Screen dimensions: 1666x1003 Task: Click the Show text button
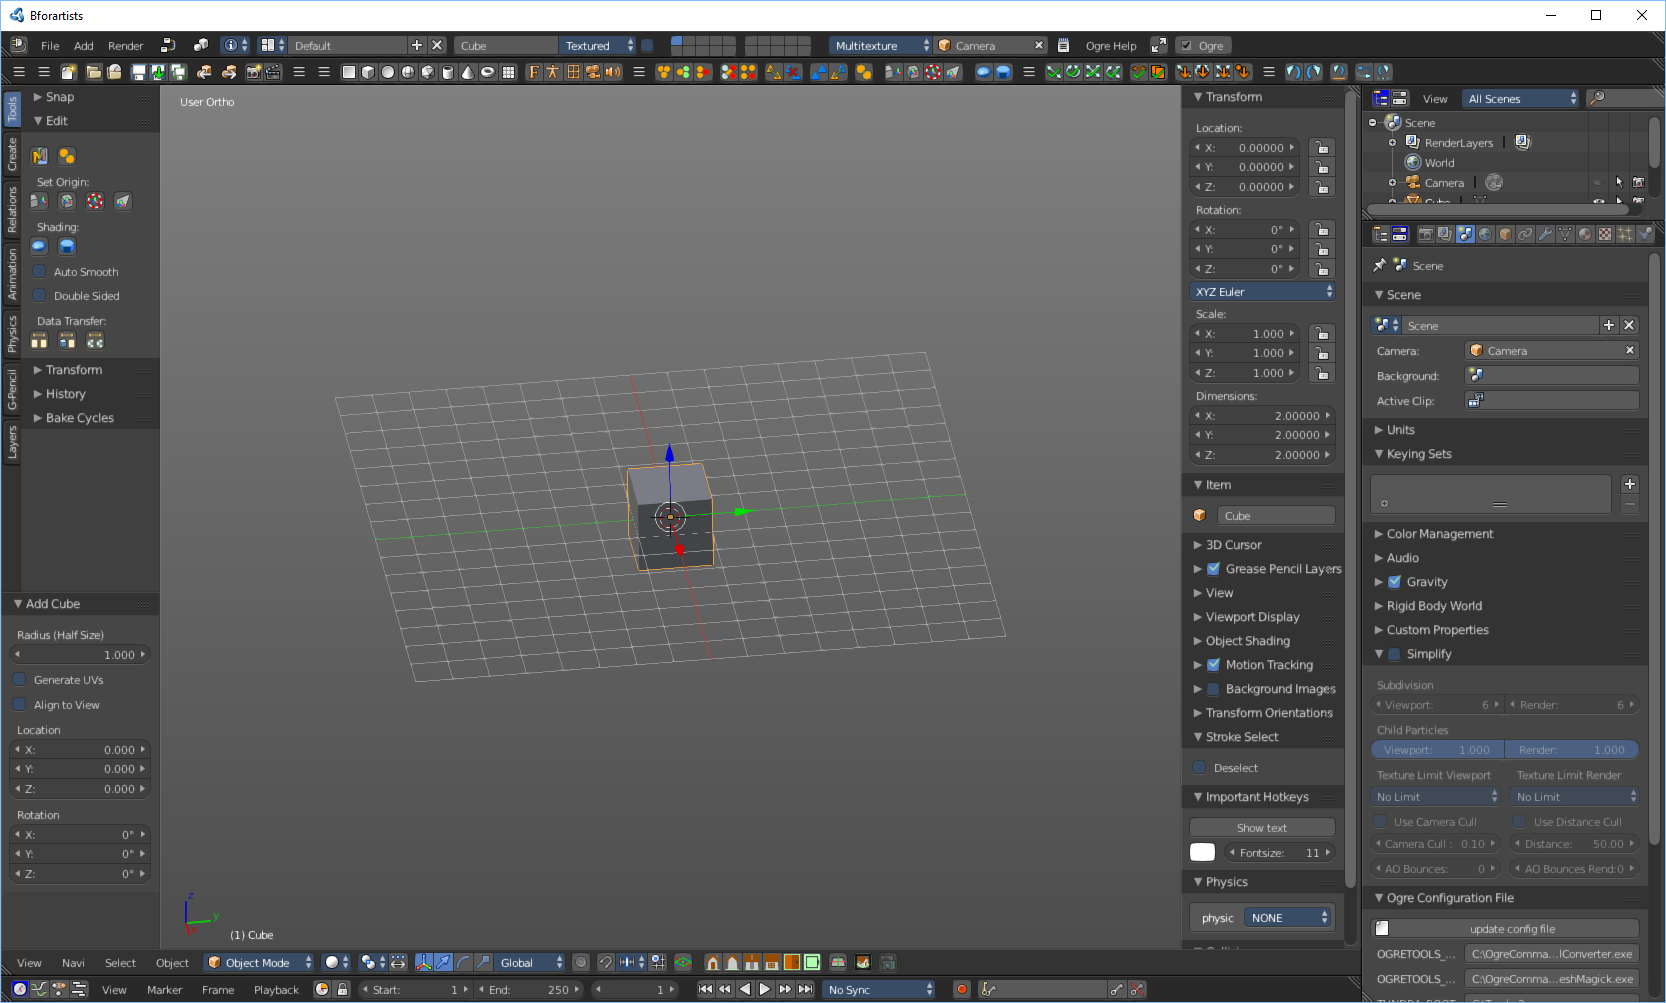pos(1261,828)
